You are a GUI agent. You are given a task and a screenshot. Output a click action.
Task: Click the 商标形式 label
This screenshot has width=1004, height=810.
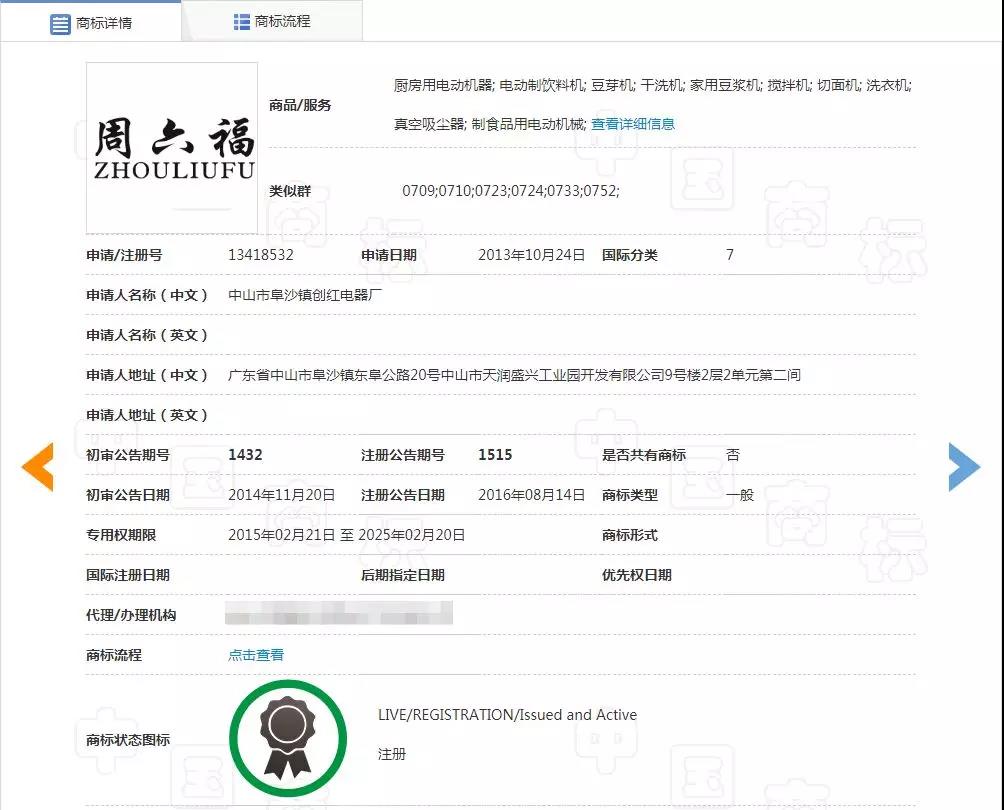(x=629, y=535)
